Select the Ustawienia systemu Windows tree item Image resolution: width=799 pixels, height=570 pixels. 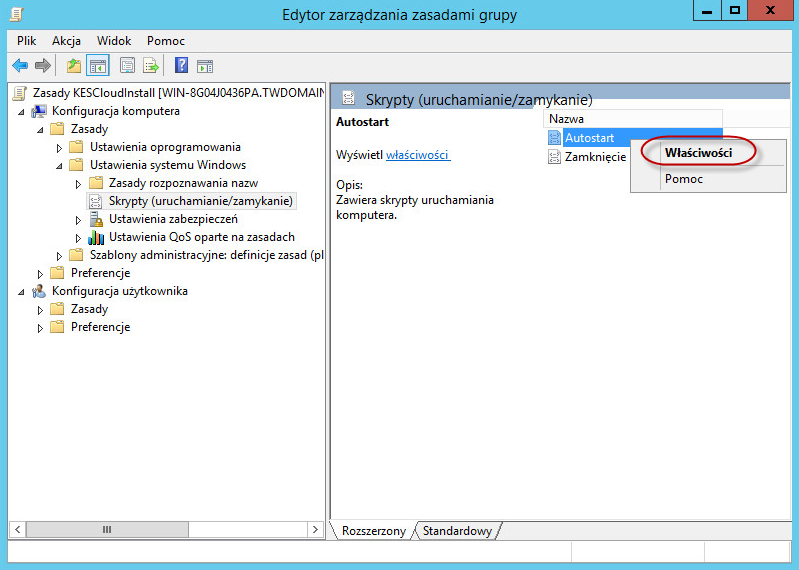click(x=168, y=165)
